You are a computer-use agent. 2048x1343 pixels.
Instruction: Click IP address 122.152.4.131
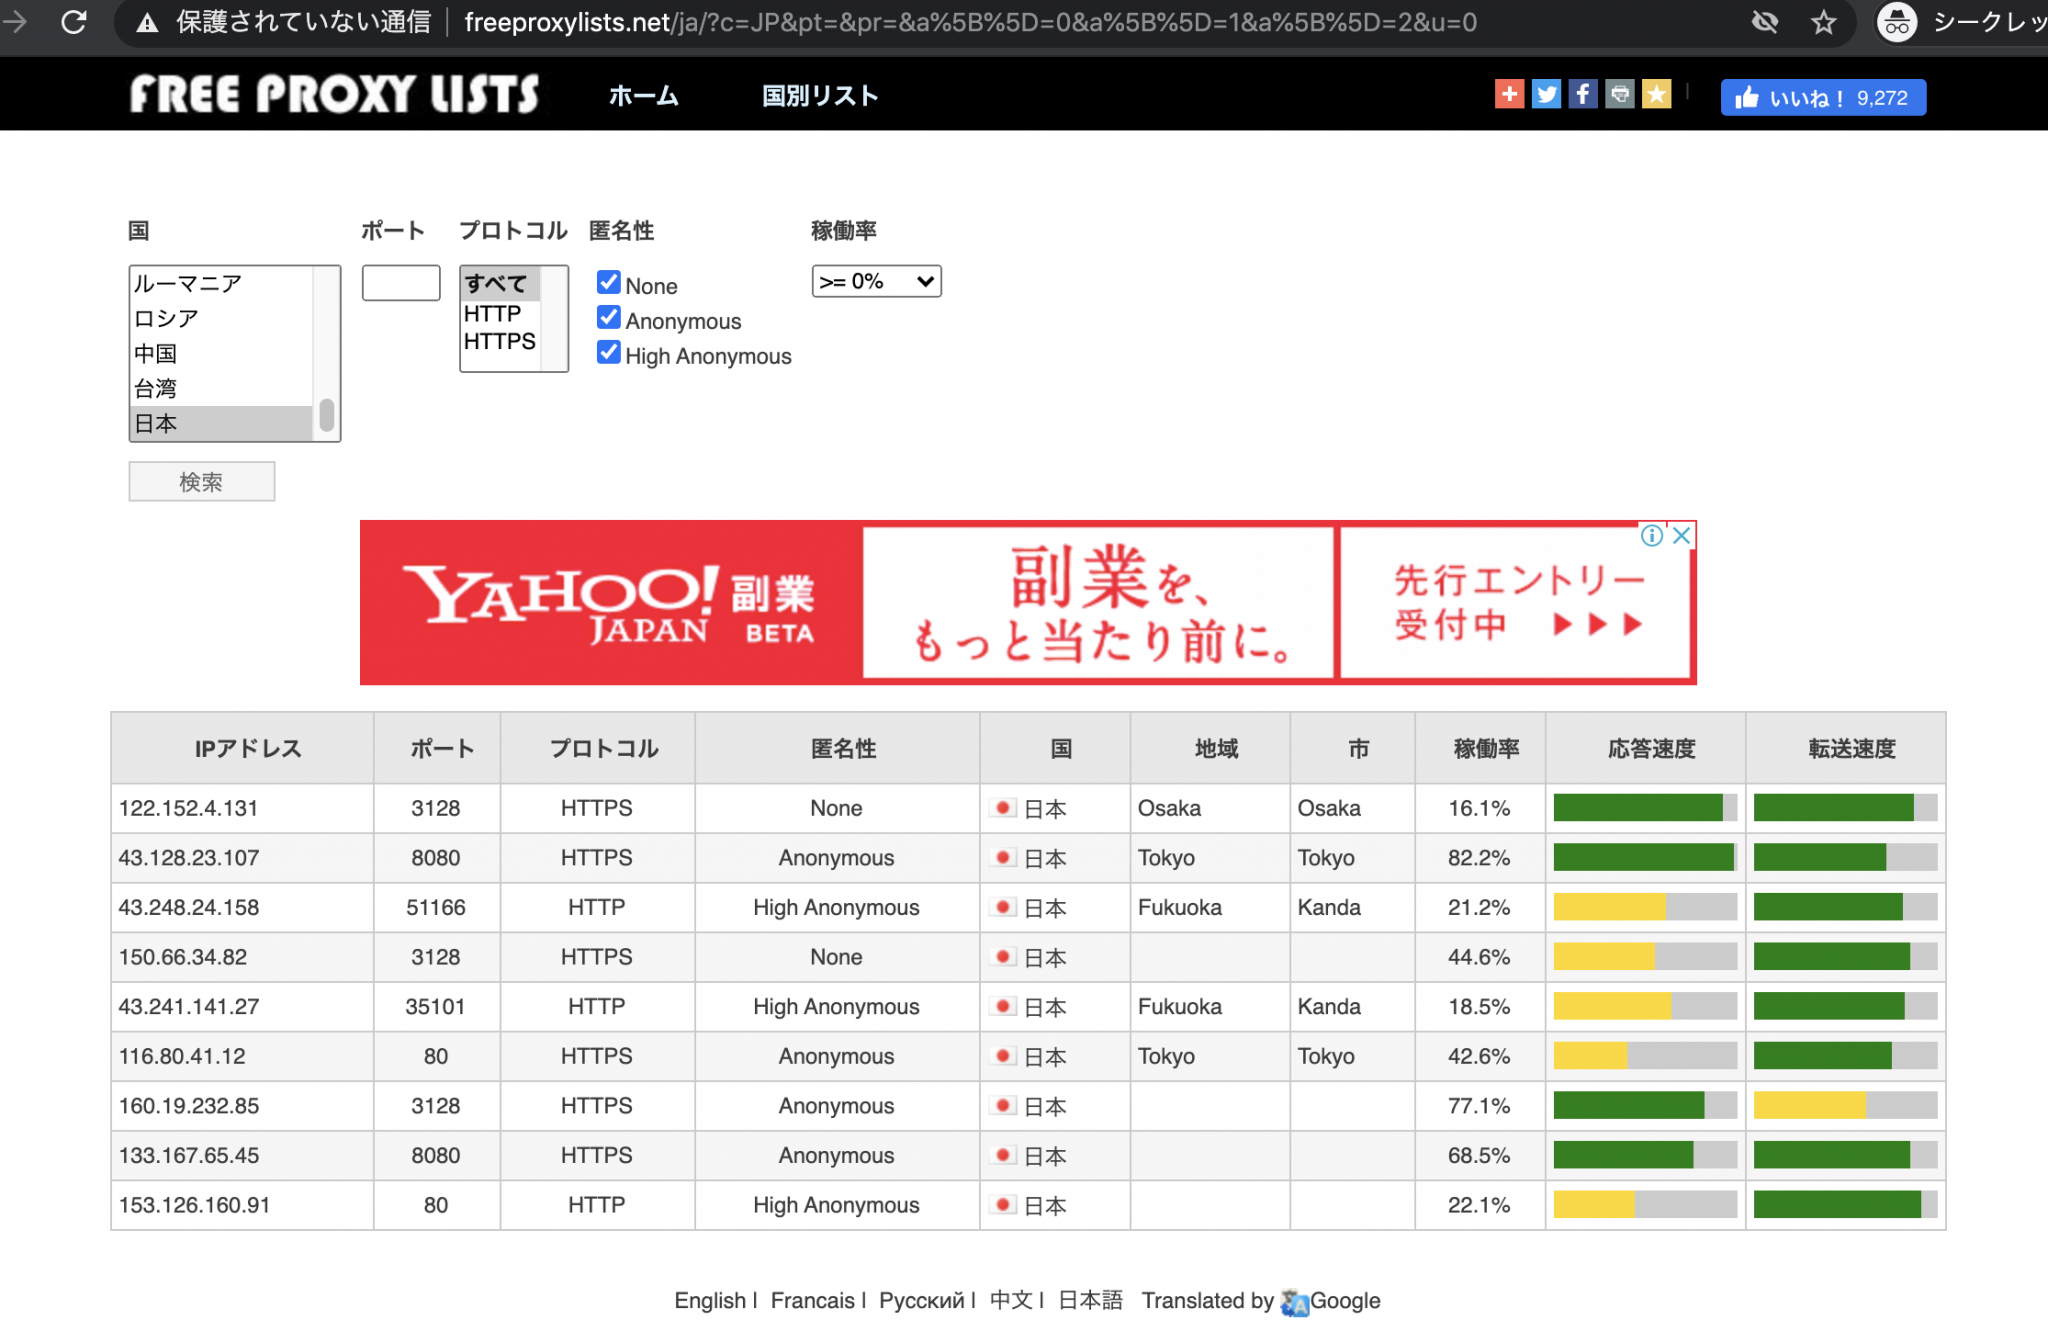coord(188,808)
